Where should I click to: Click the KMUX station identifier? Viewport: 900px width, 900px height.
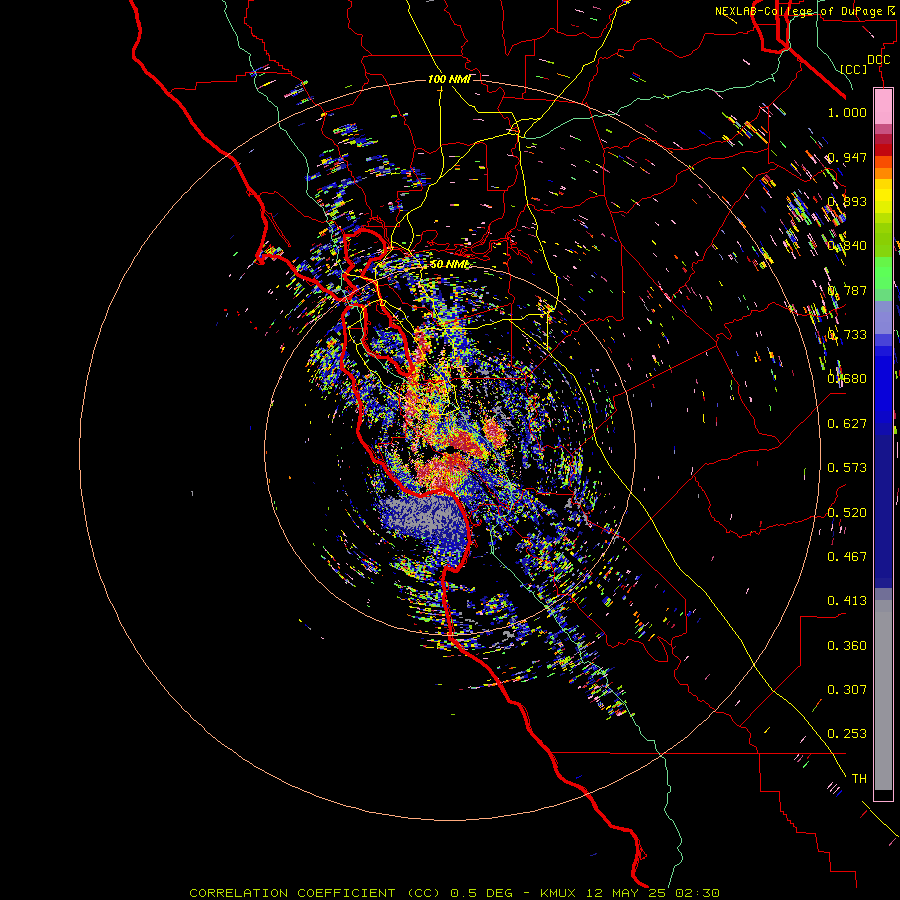pos(560,893)
